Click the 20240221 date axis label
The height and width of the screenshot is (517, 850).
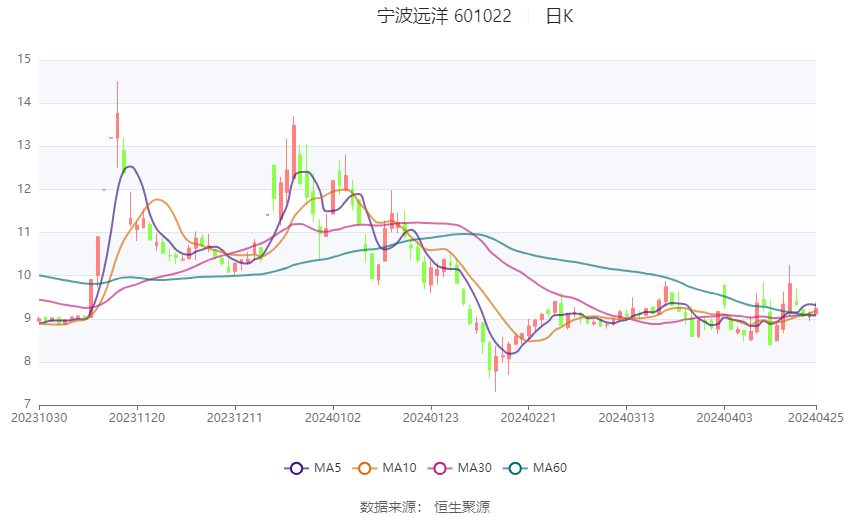(529, 418)
